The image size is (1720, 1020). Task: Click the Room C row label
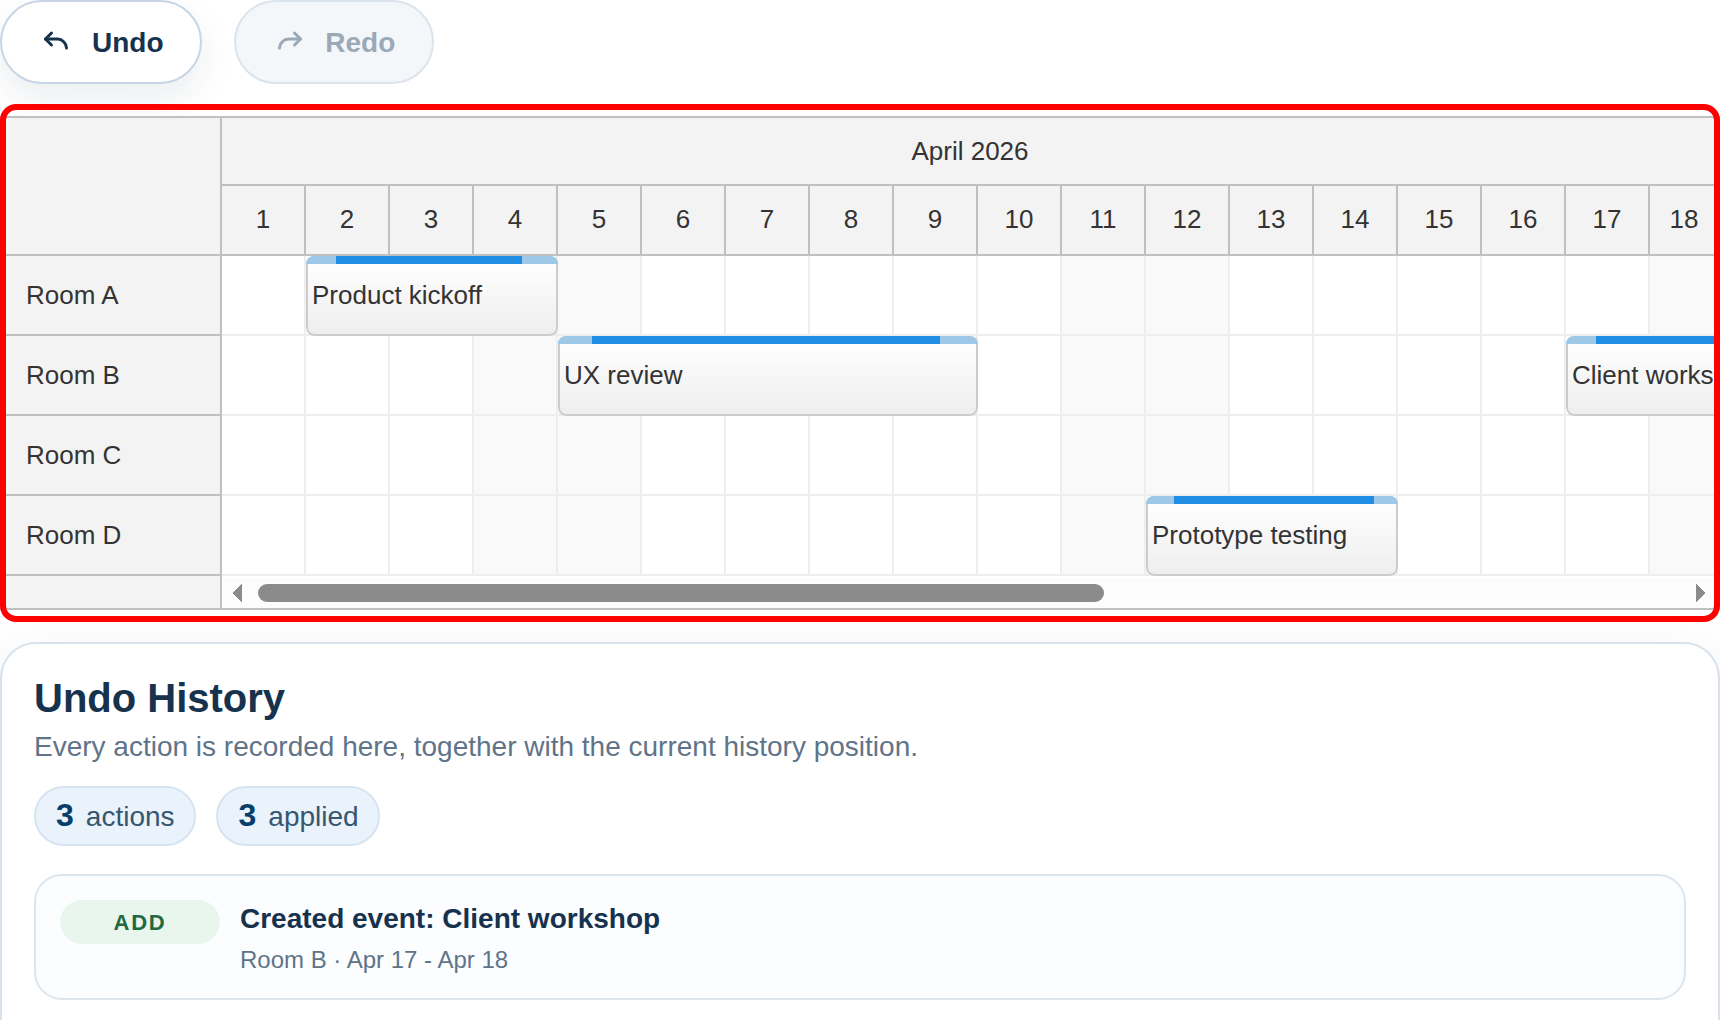point(73,455)
